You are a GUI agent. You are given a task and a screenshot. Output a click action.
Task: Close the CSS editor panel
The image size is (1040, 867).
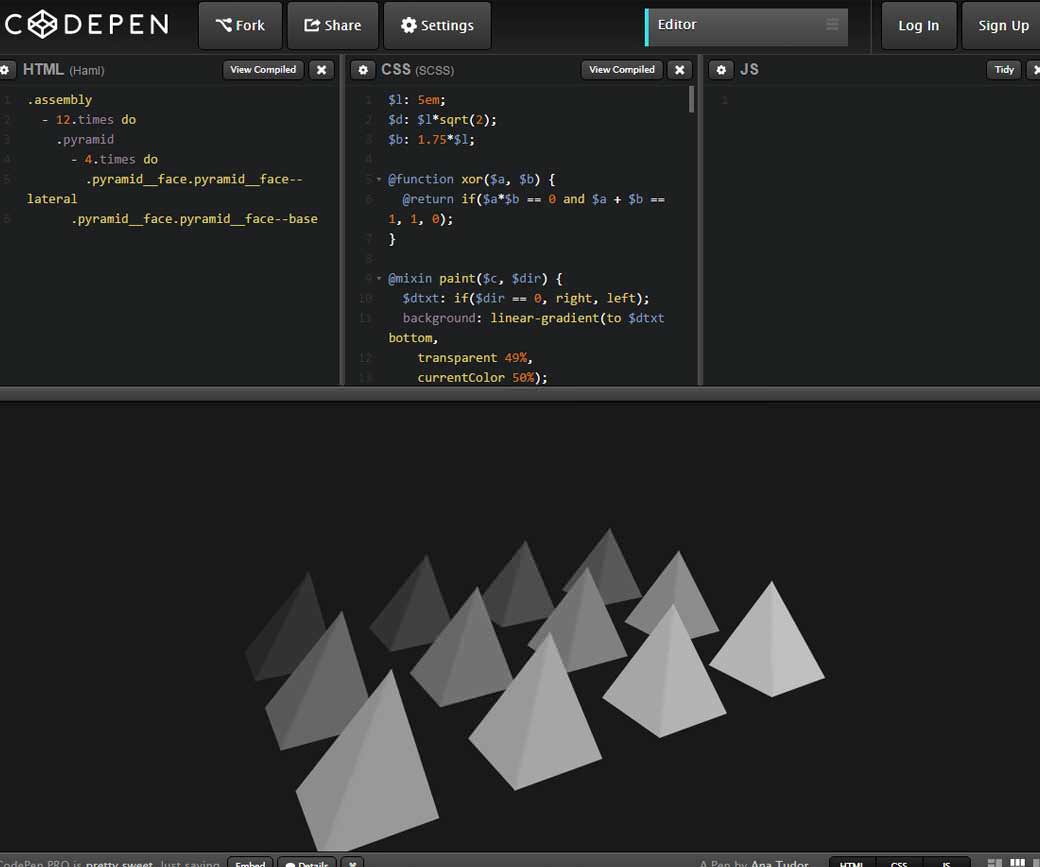[679, 70]
